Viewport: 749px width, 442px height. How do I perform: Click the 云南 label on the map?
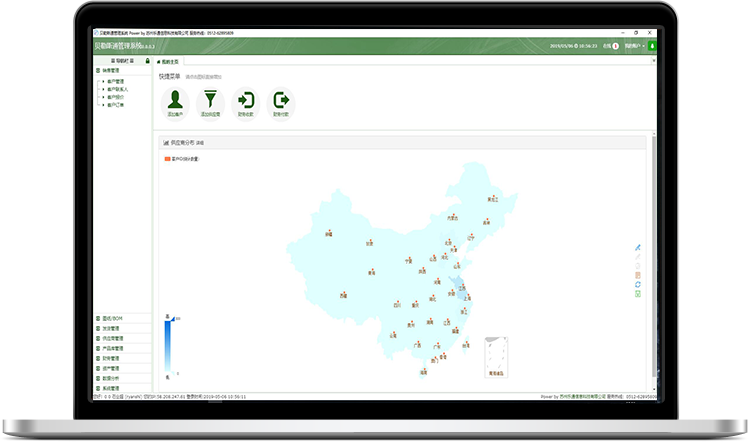pyautogui.click(x=393, y=336)
